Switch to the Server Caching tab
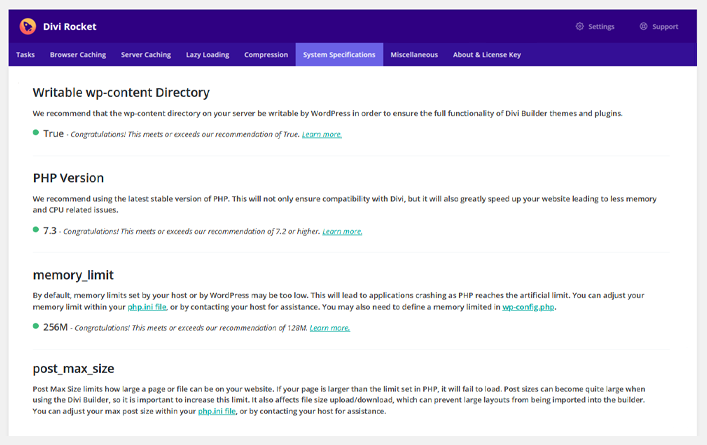The height and width of the screenshot is (445, 707). pos(146,55)
